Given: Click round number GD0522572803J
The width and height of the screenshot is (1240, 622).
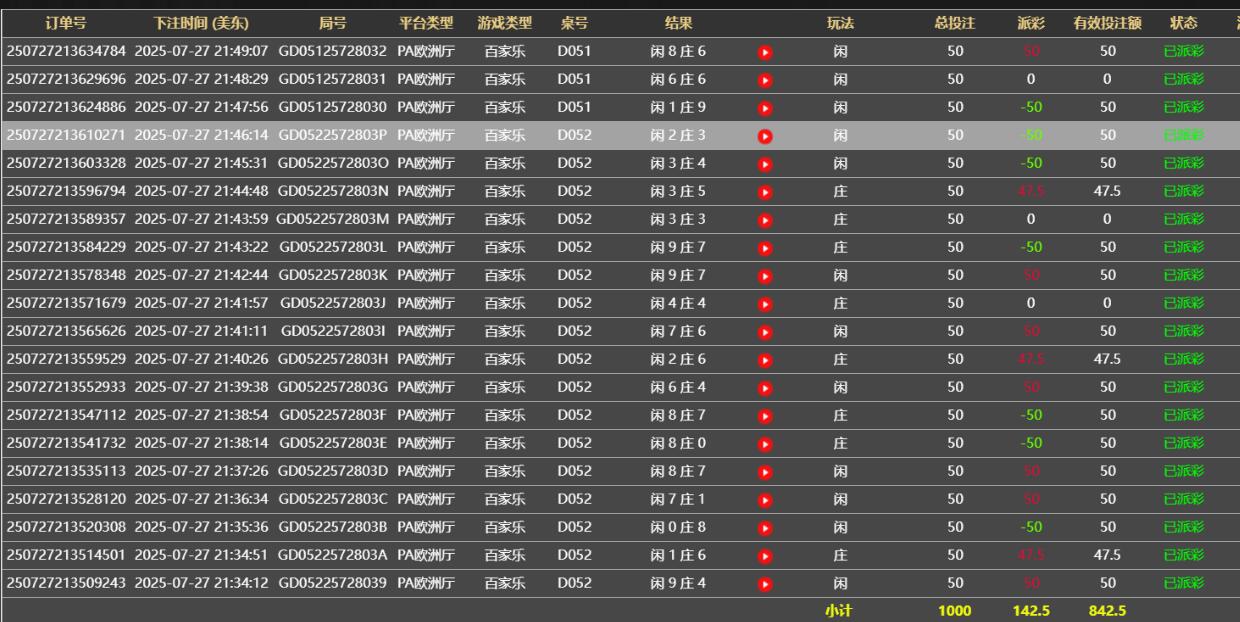Looking at the screenshot, I should point(332,303).
